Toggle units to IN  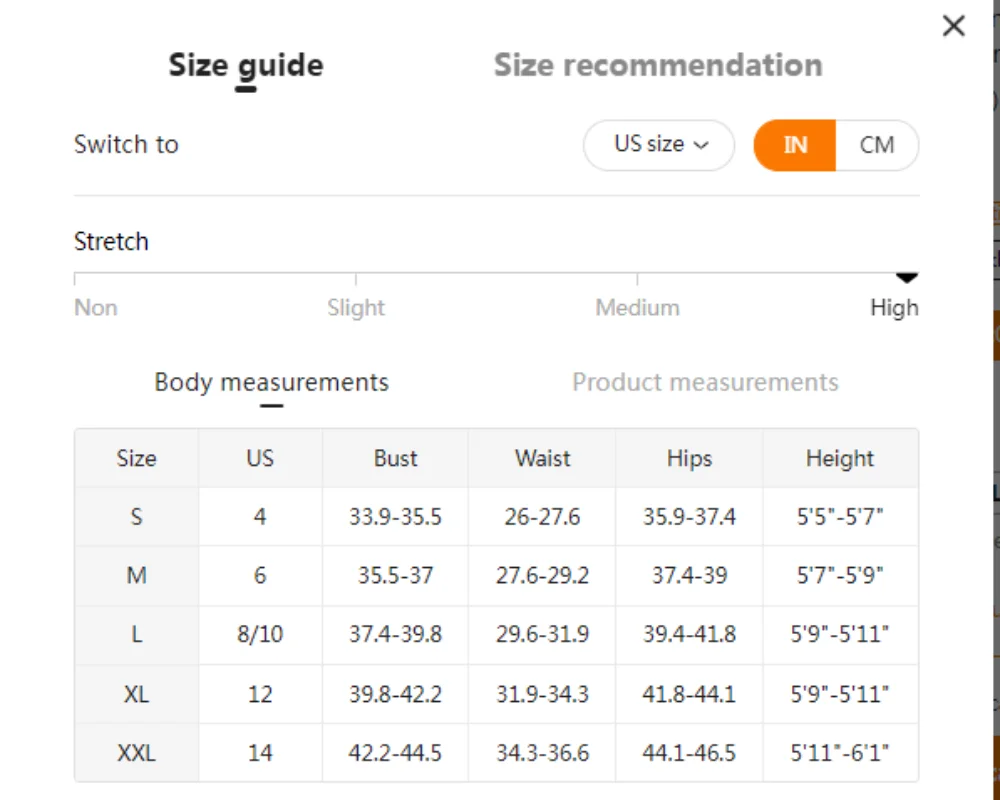[795, 145]
